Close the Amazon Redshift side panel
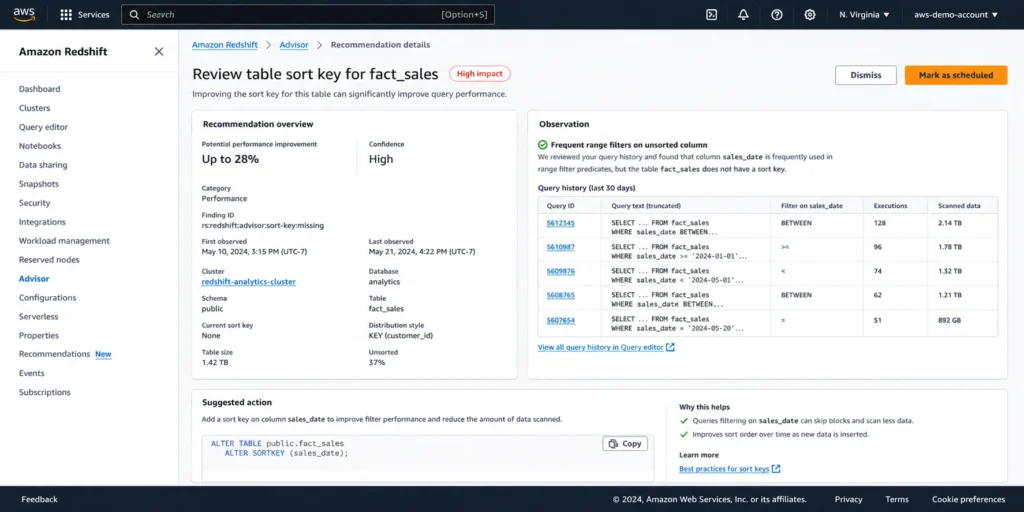1024x512 pixels. tap(159, 52)
